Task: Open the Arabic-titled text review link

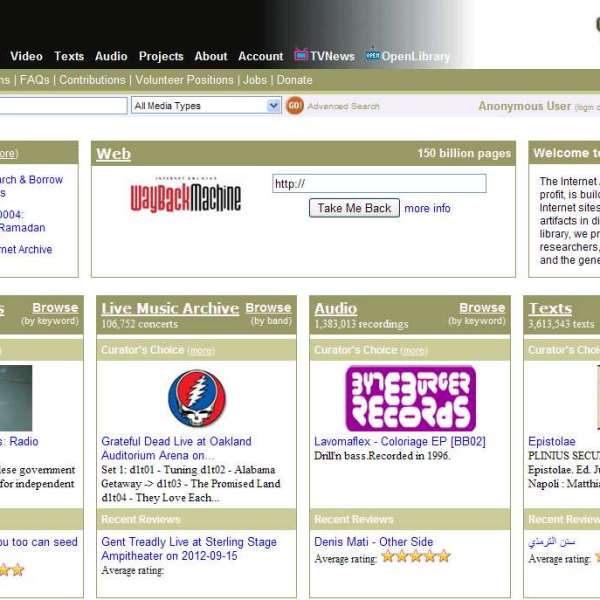Action: 551,542
